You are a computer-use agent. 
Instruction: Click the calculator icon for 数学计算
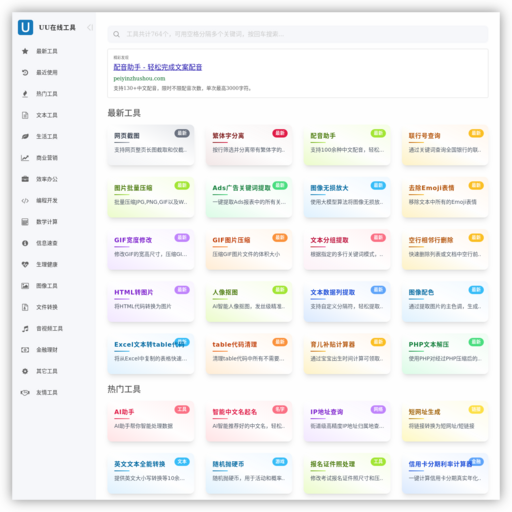point(25,222)
